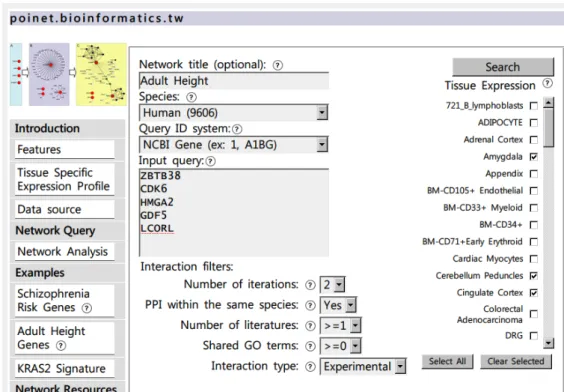
Task: Click the Clear Selected button
Action: pyautogui.click(x=516, y=361)
